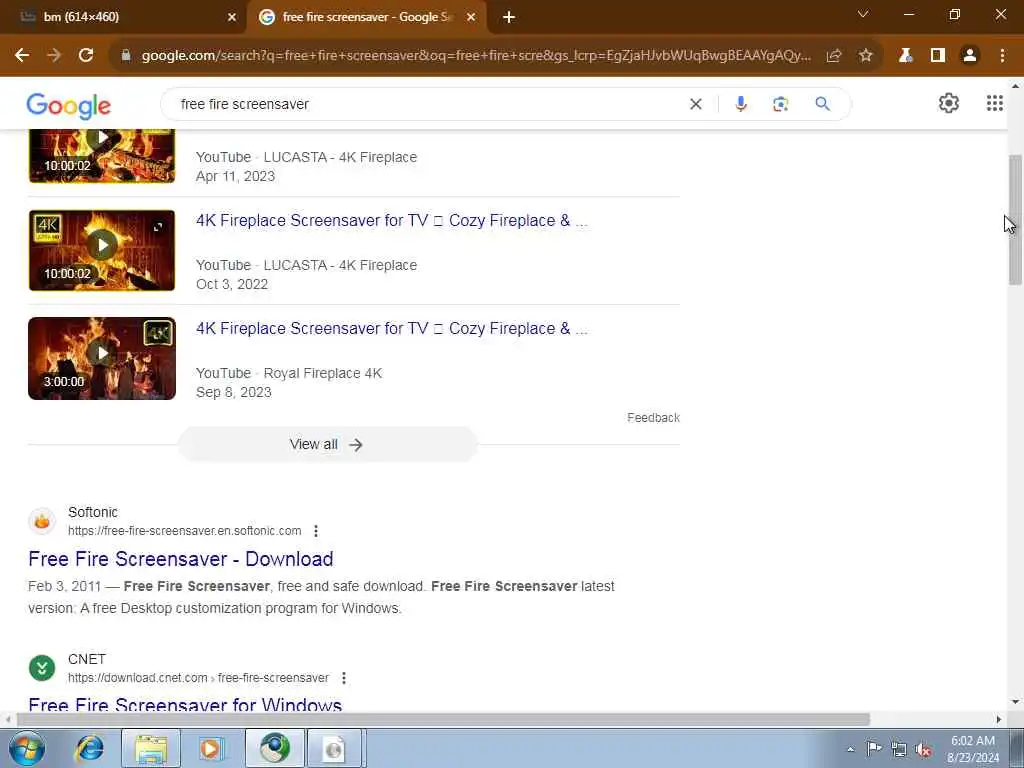Go back to the previous page
Image resolution: width=1024 pixels, height=768 pixels.
click(x=22, y=56)
